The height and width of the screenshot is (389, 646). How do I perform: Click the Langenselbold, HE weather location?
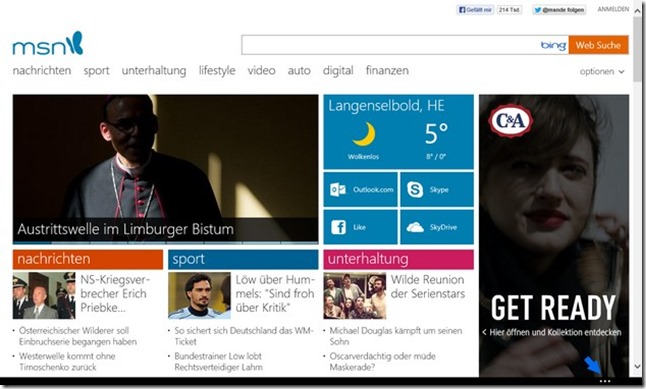[x=386, y=106]
